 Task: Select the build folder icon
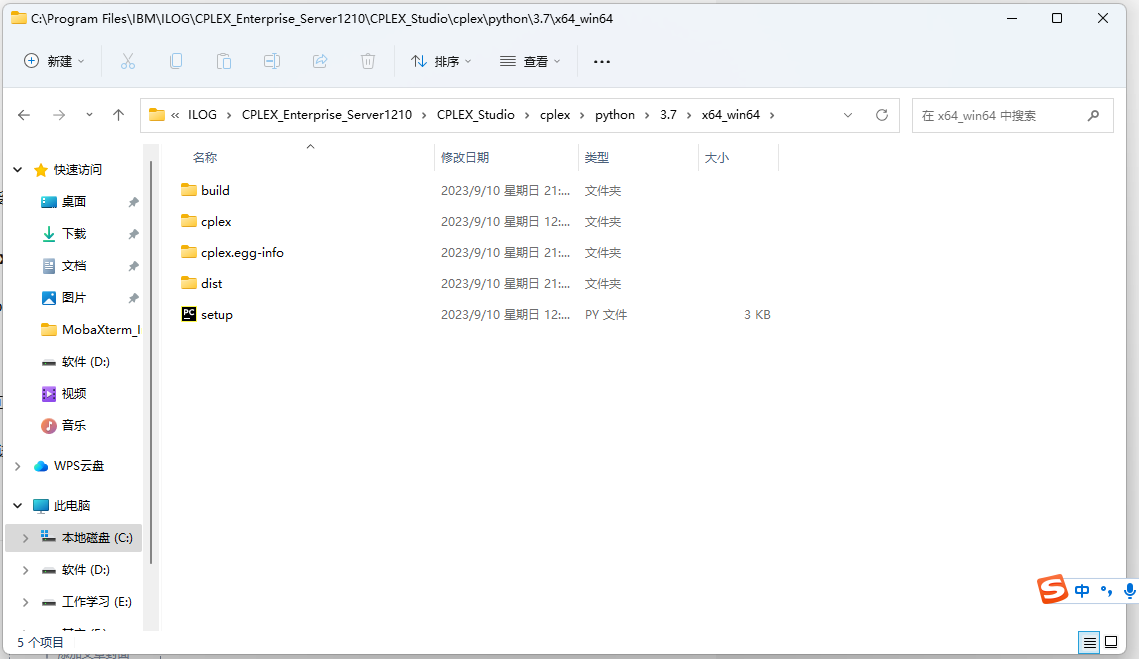click(x=189, y=190)
